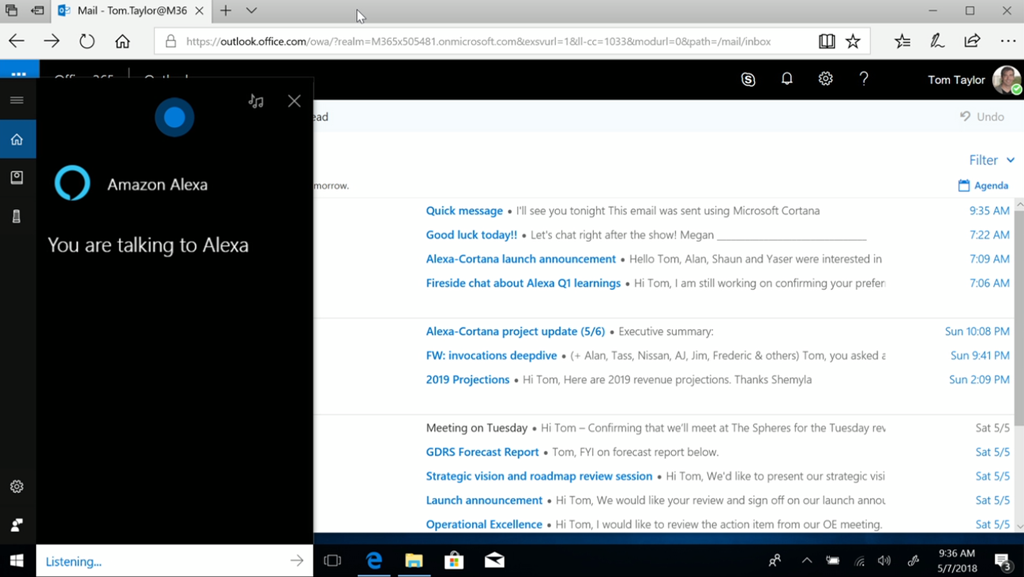Open Action Center notifications icon
Screen dimensions: 1024x577
pyautogui.click(x=1003, y=561)
